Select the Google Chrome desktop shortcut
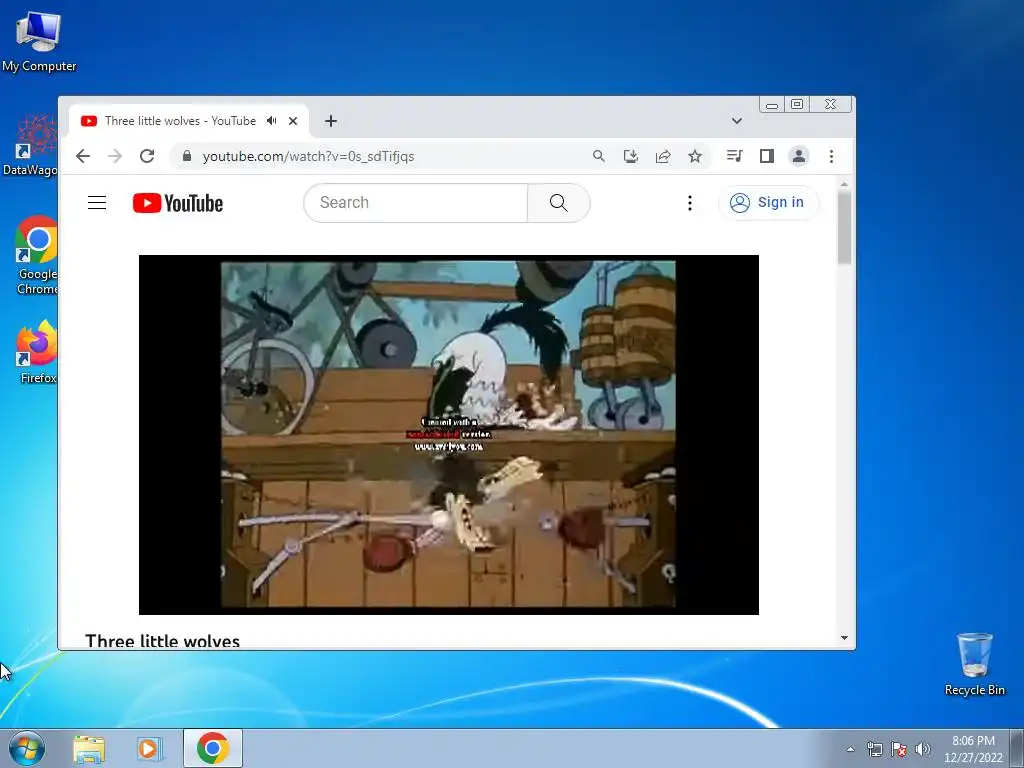 tap(37, 255)
